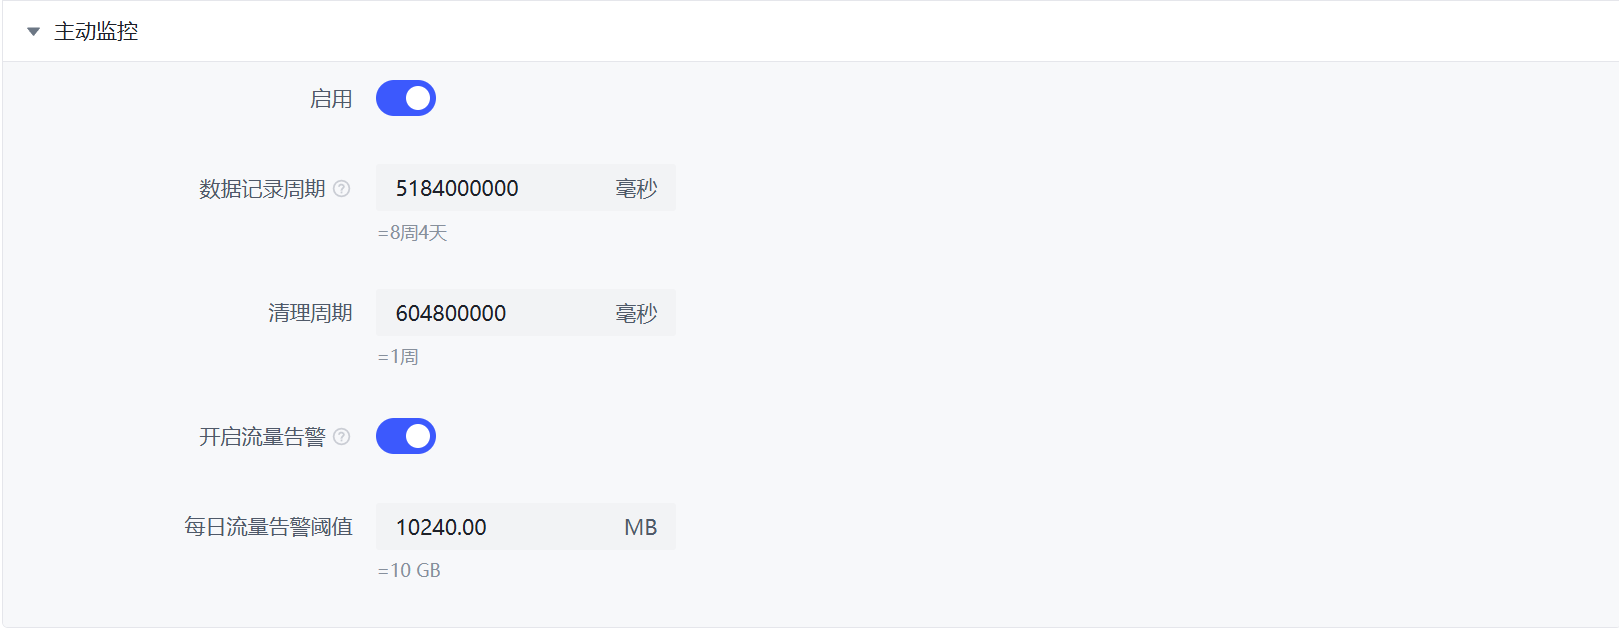Click the =1周 hint text
The height and width of the screenshot is (629, 1619).
pyautogui.click(x=398, y=357)
